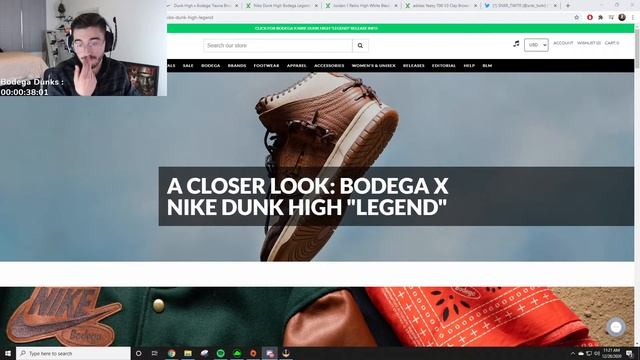This screenshot has height=360, width=640.
Task: Click the search magnifier button
Action: tap(360, 46)
